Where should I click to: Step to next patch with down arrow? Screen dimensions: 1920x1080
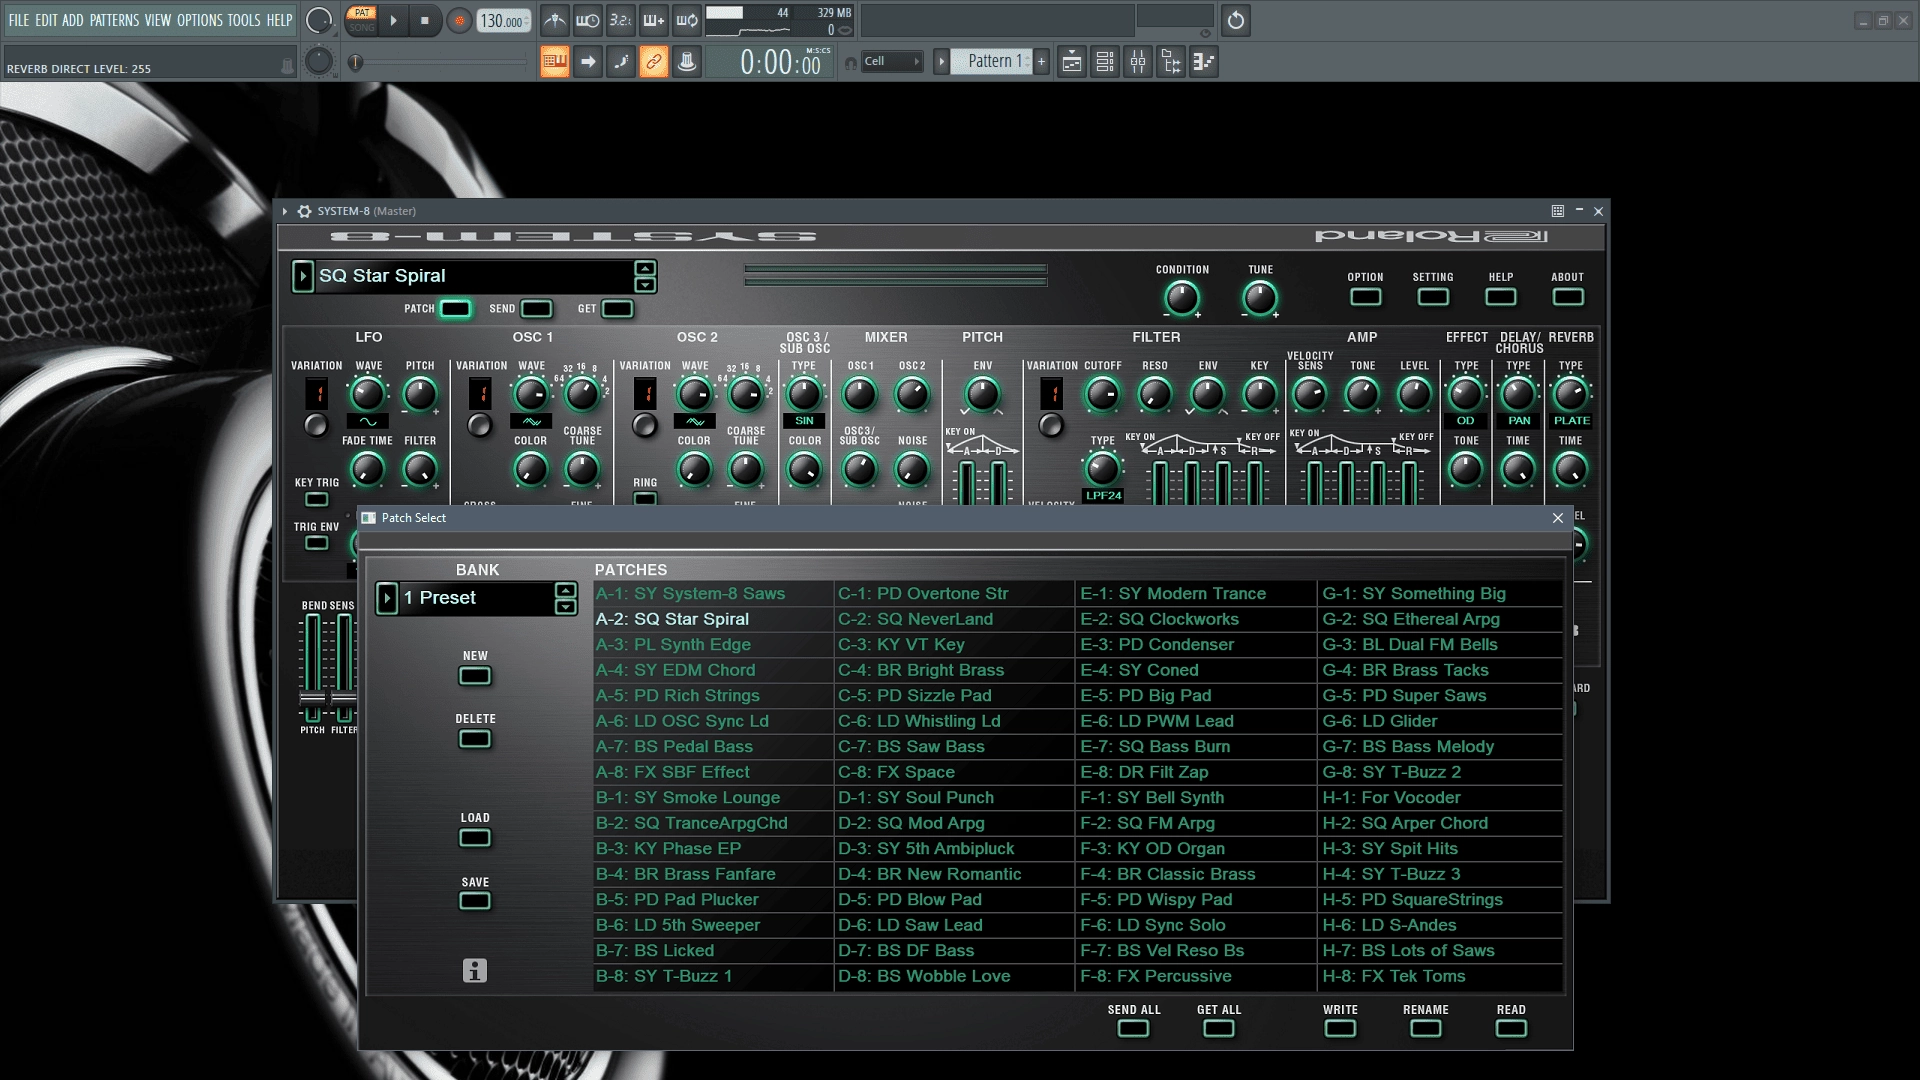coord(645,285)
